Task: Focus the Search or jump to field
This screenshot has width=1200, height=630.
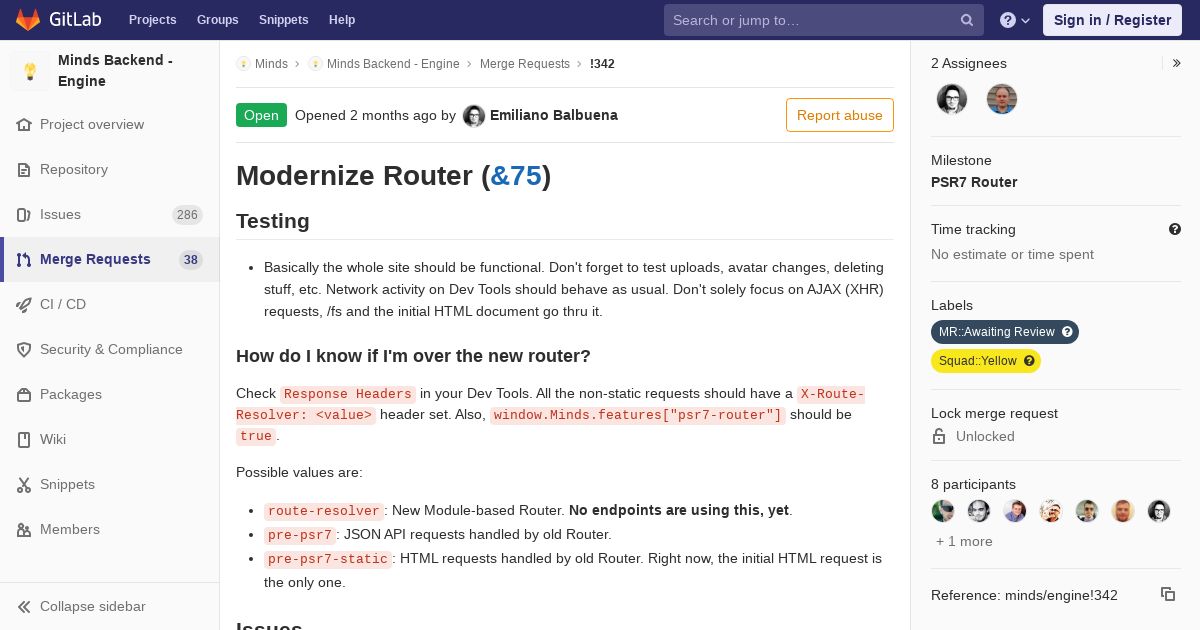Action: tap(823, 20)
